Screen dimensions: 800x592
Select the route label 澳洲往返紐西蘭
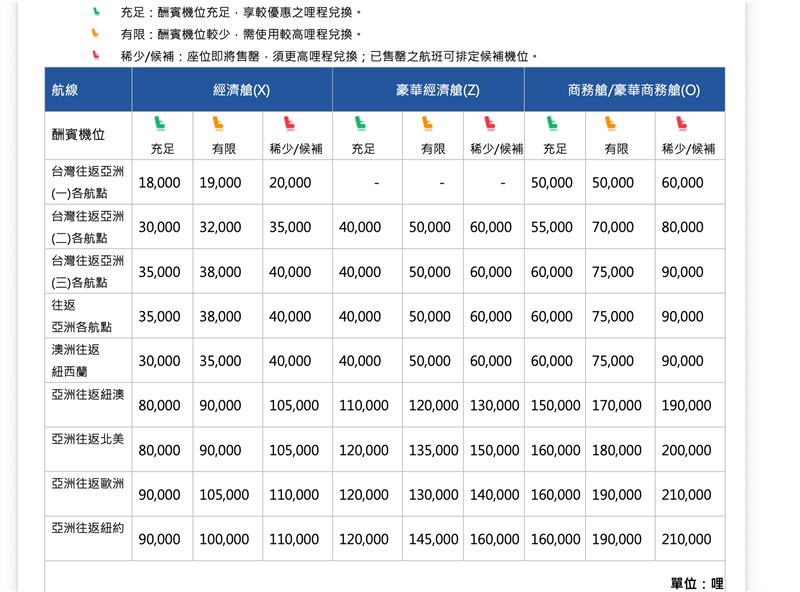point(76,360)
